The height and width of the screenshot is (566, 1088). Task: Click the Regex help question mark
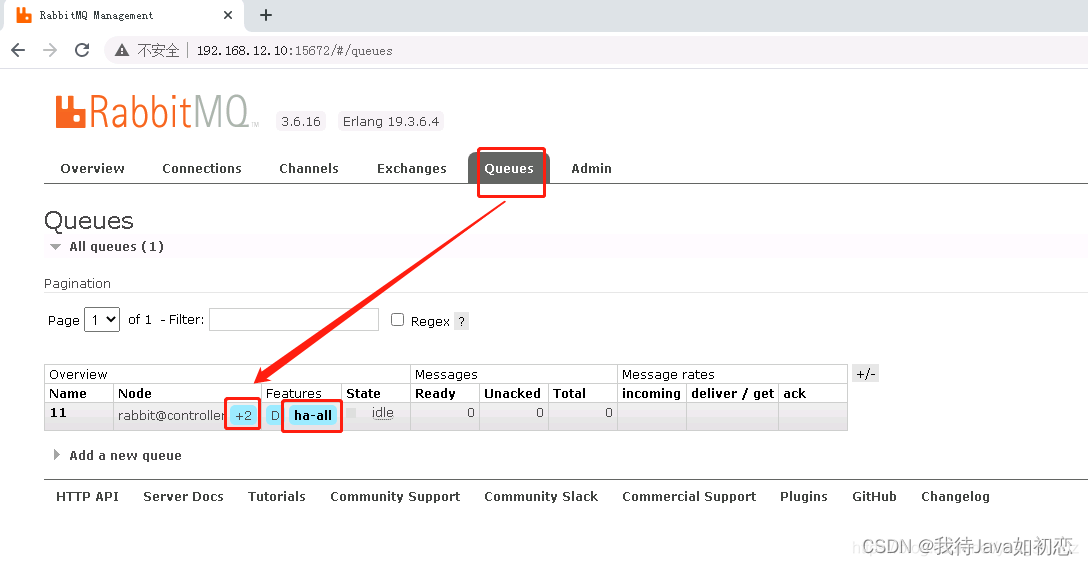click(461, 321)
